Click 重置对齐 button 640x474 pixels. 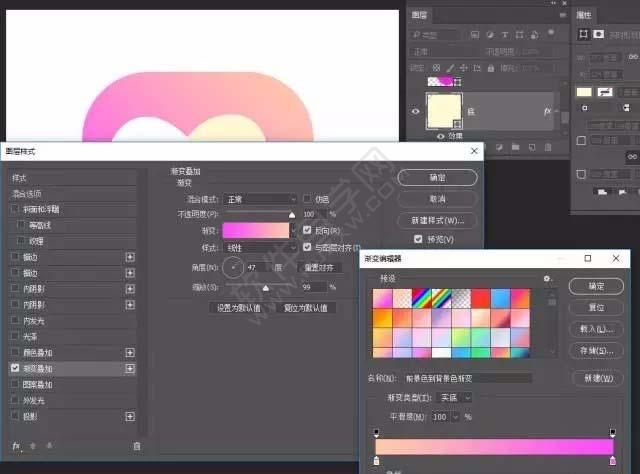pos(319,268)
